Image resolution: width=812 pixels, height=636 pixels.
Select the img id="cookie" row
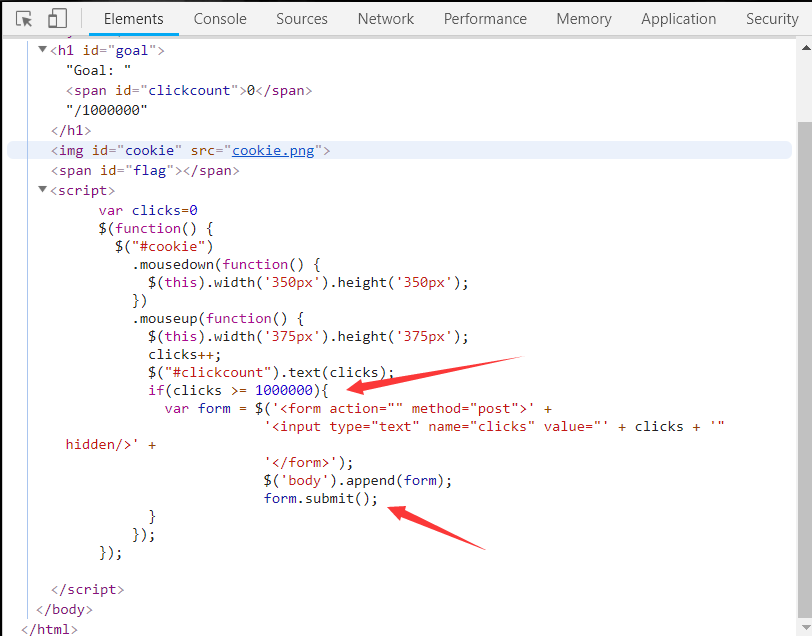tap(399, 150)
